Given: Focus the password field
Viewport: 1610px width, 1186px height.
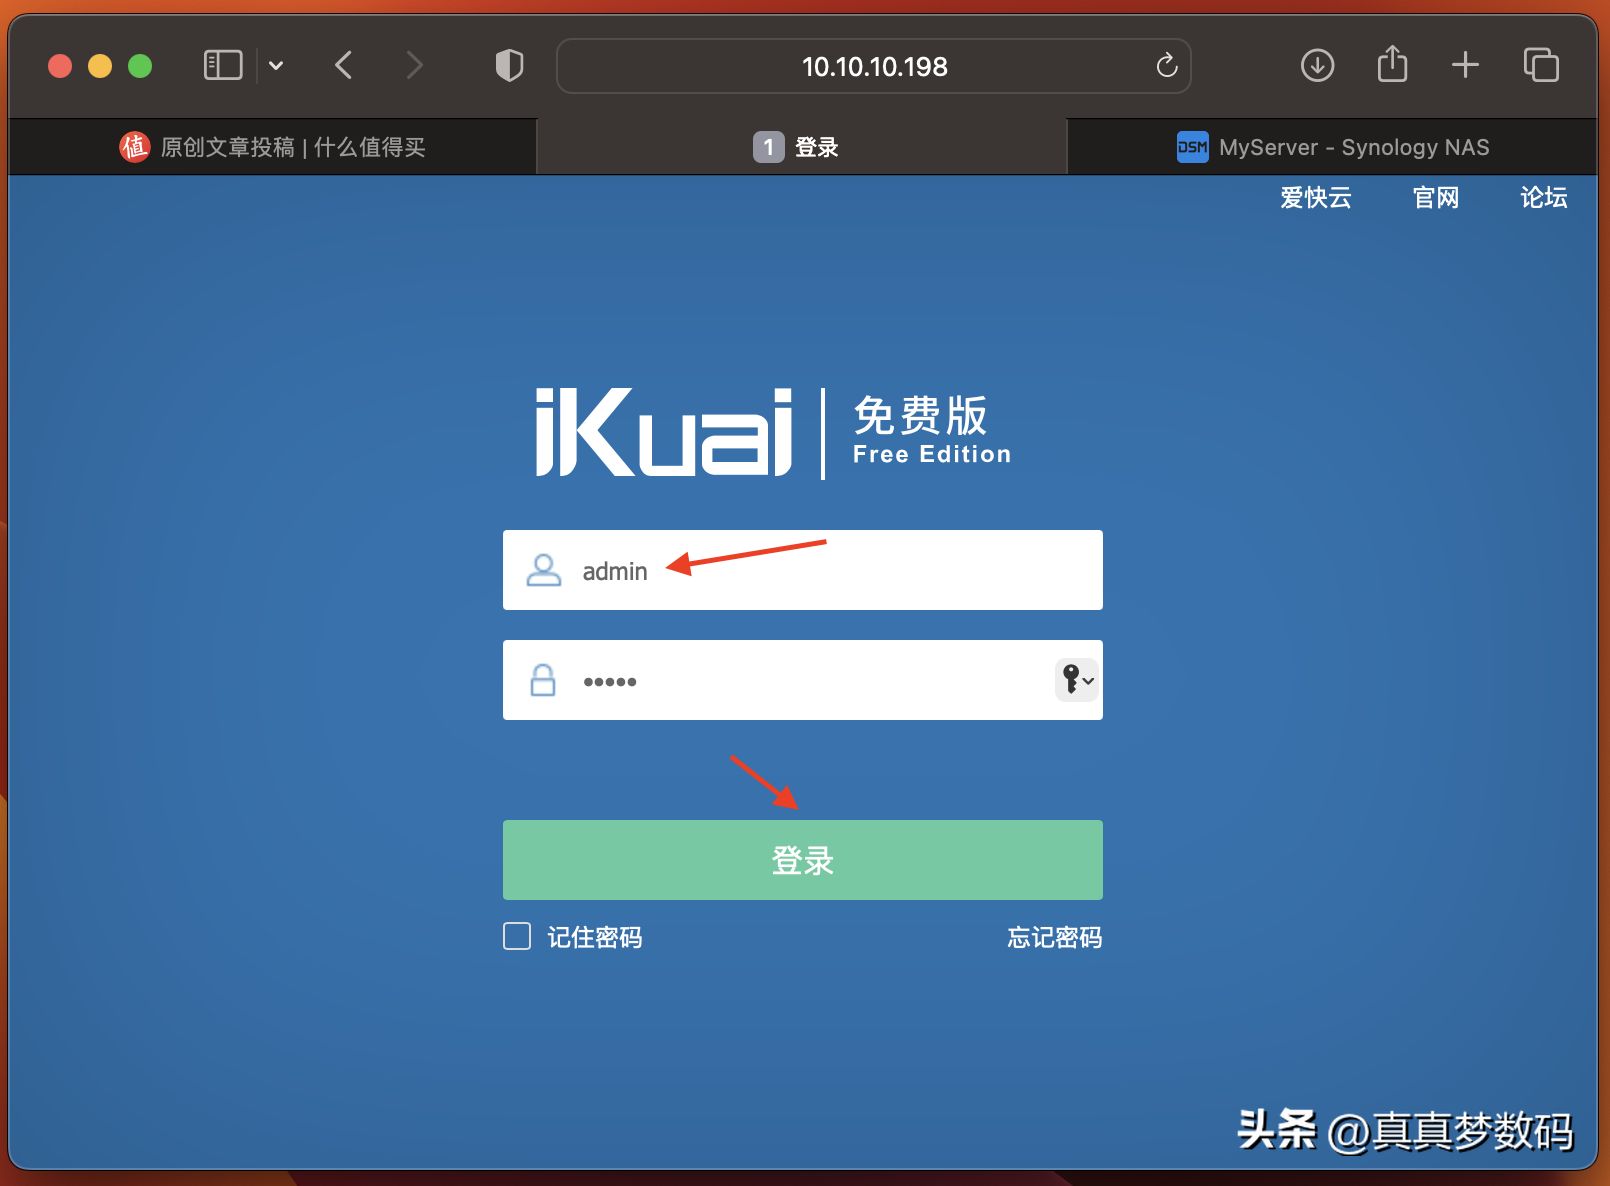Looking at the screenshot, I should 802,680.
